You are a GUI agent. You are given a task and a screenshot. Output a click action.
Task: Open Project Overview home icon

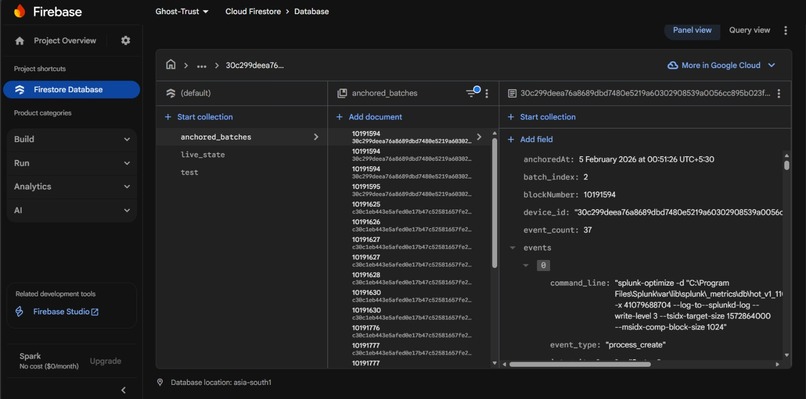(20, 41)
